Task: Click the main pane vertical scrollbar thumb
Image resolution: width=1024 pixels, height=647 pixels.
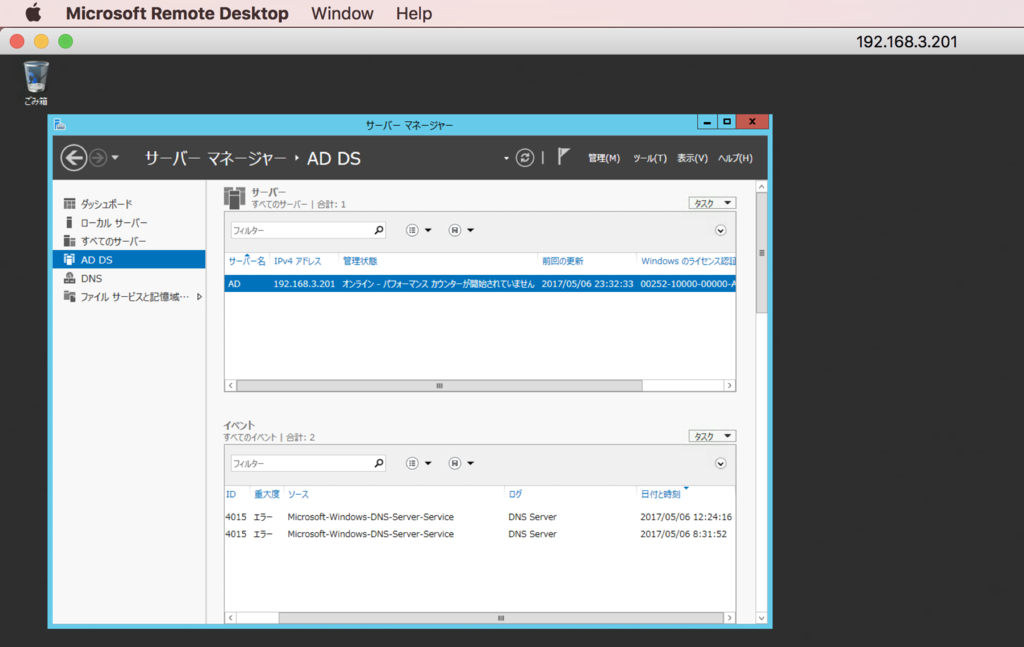Action: point(761,253)
